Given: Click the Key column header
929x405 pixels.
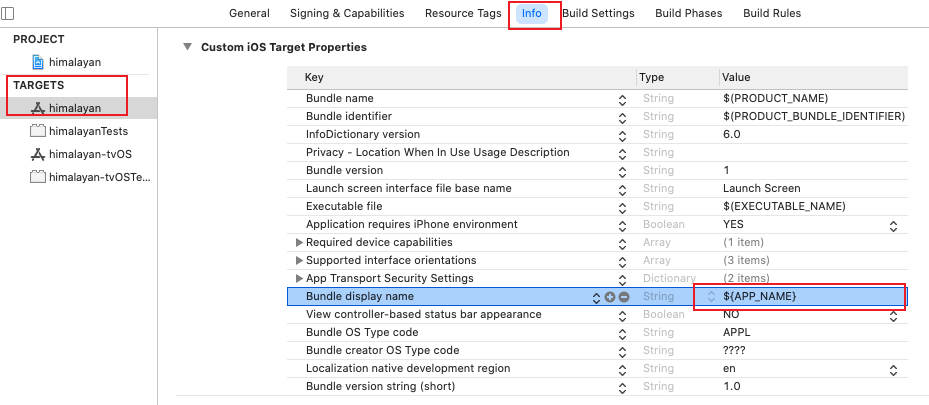Looking at the screenshot, I should [314, 78].
